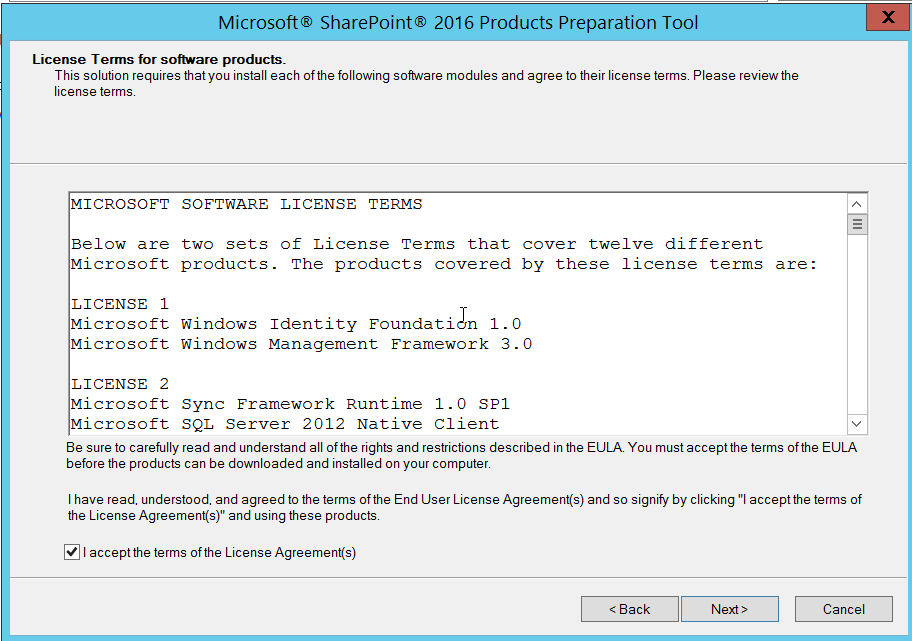Click the scrollbar track below the thumb
Screen dimensions: 912x641
click(856, 323)
